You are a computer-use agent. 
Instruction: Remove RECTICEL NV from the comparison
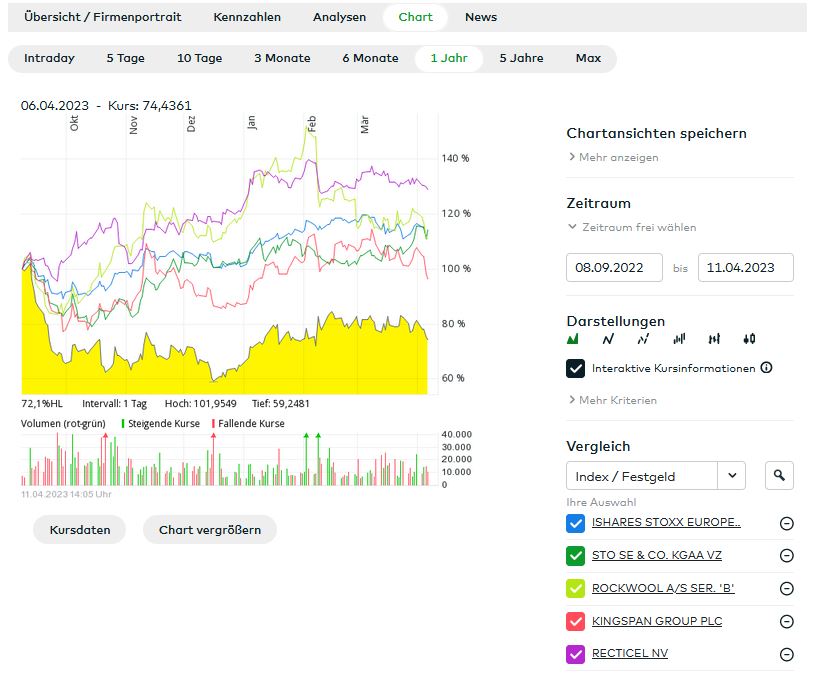coord(786,654)
